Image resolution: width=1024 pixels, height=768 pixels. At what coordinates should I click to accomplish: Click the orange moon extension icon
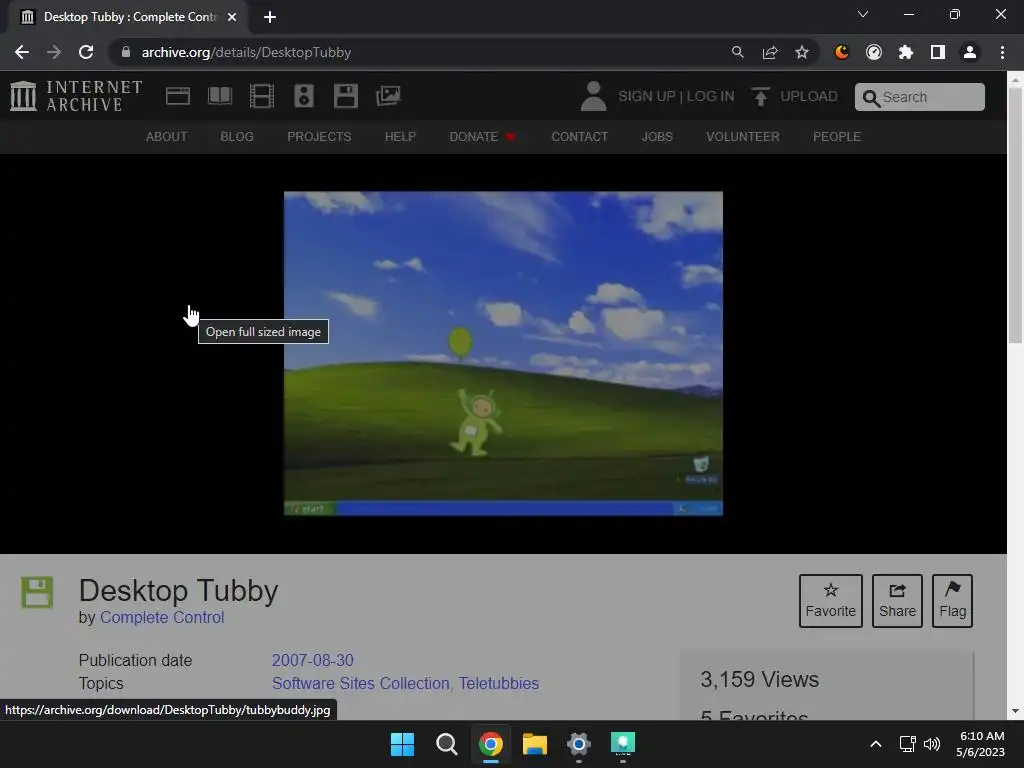[842, 52]
